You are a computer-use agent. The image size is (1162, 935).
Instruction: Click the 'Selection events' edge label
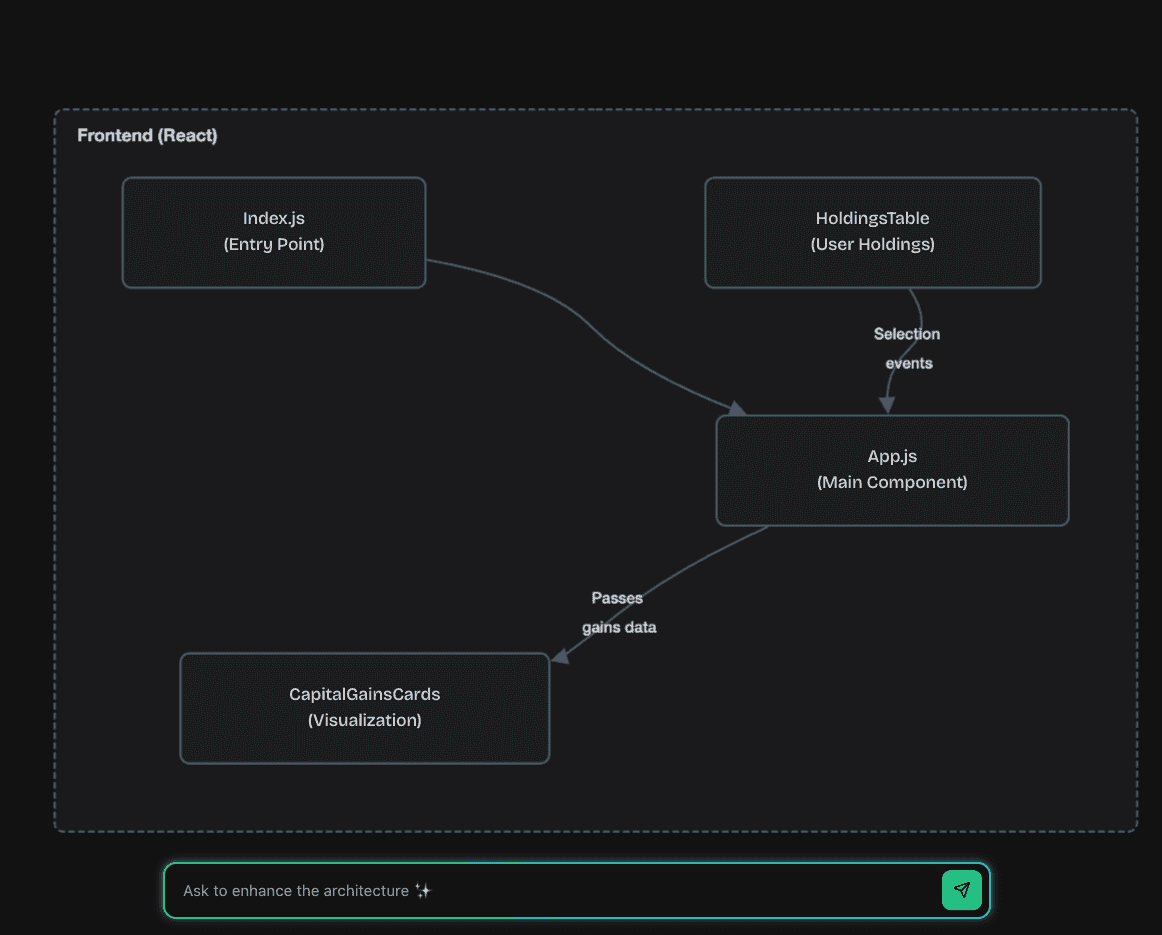coord(907,348)
